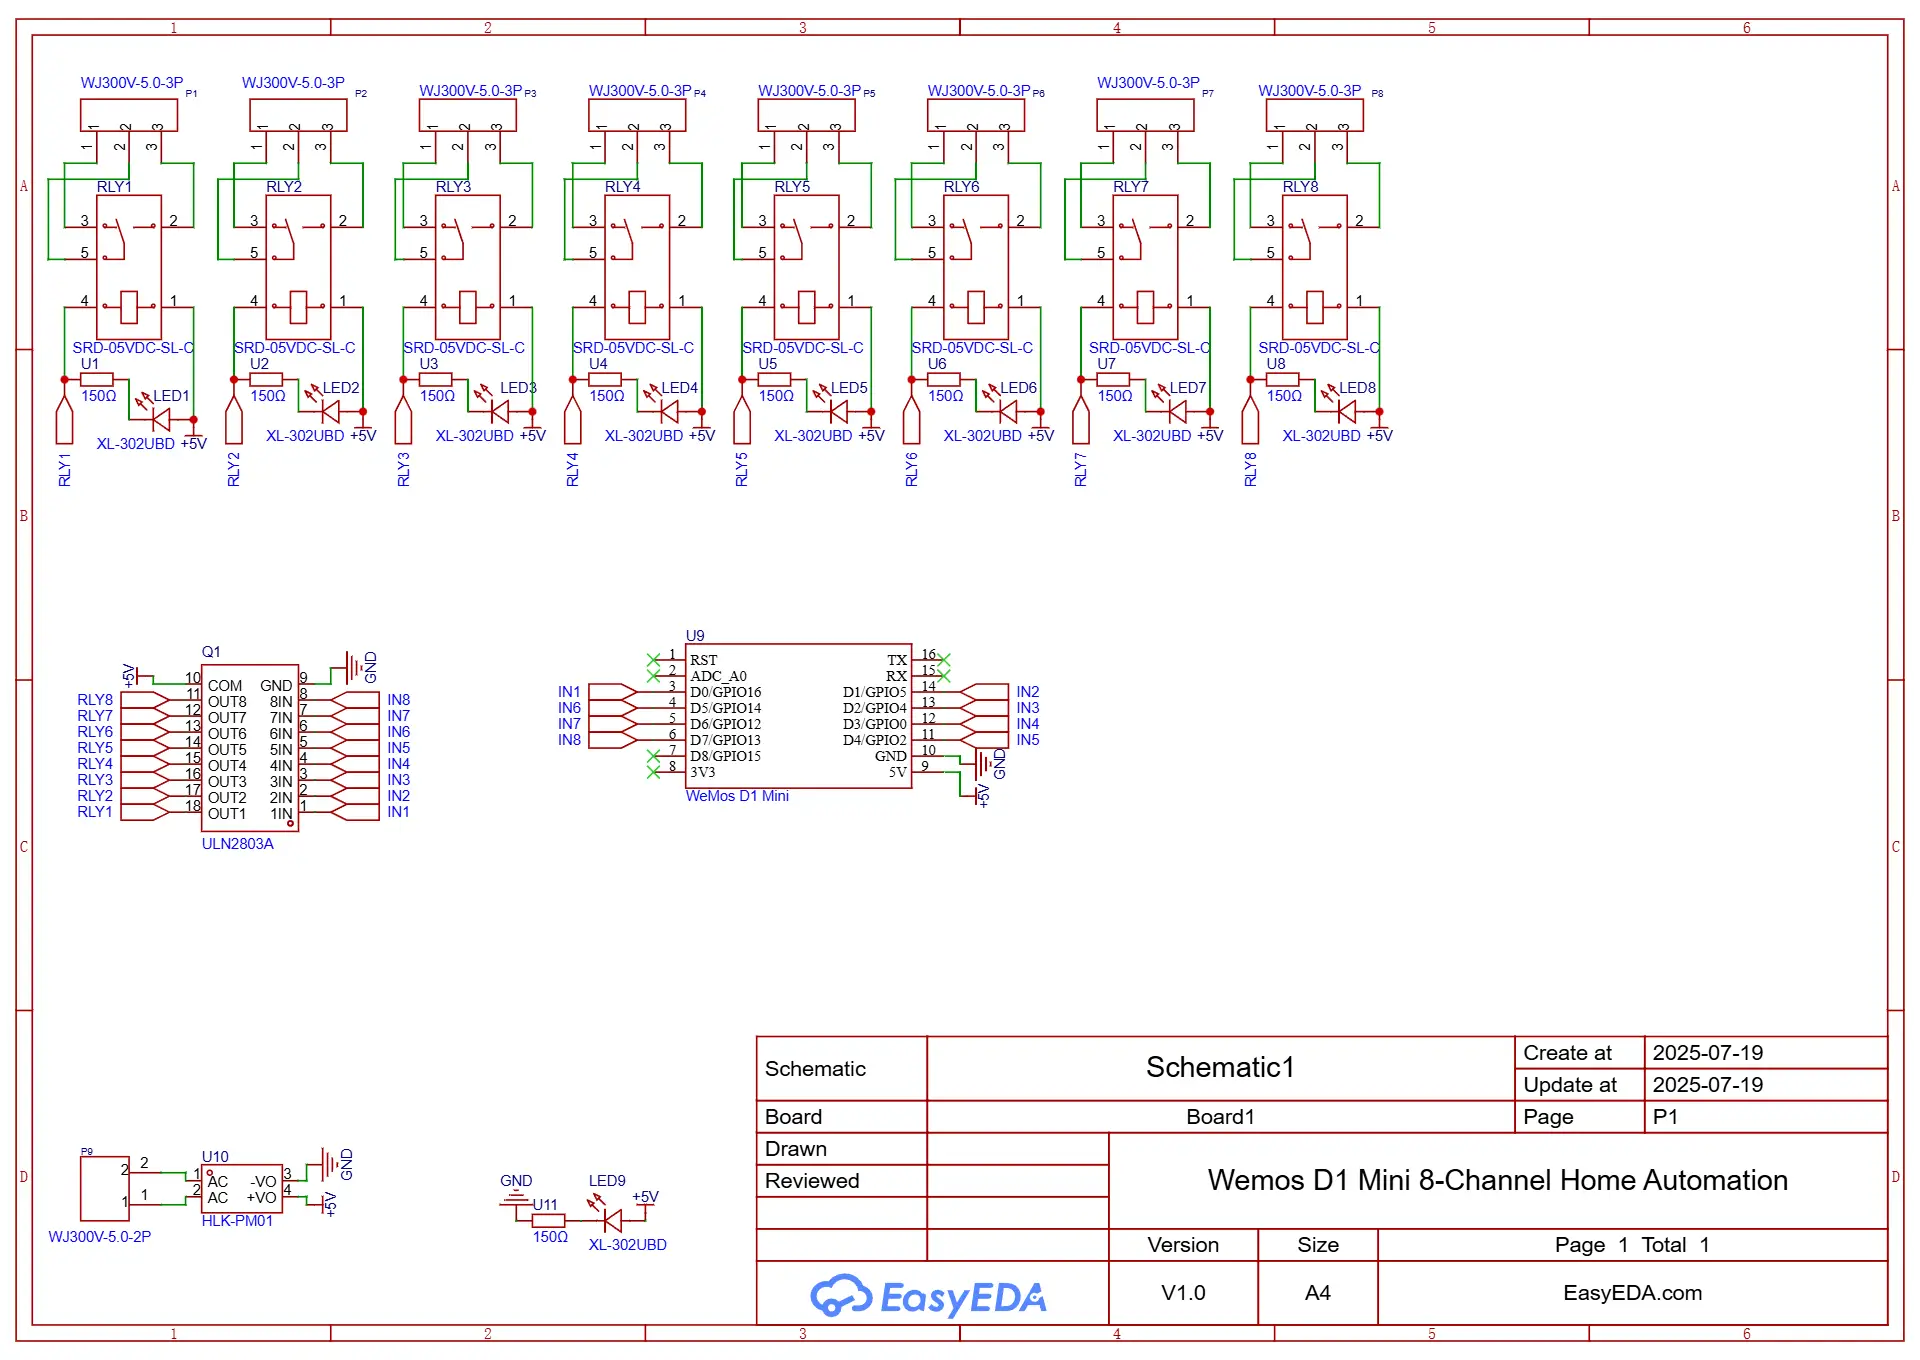Select the P9 two-pin connector symbol
Image resolution: width=1920 pixels, height=1360 pixels.
105,1188
